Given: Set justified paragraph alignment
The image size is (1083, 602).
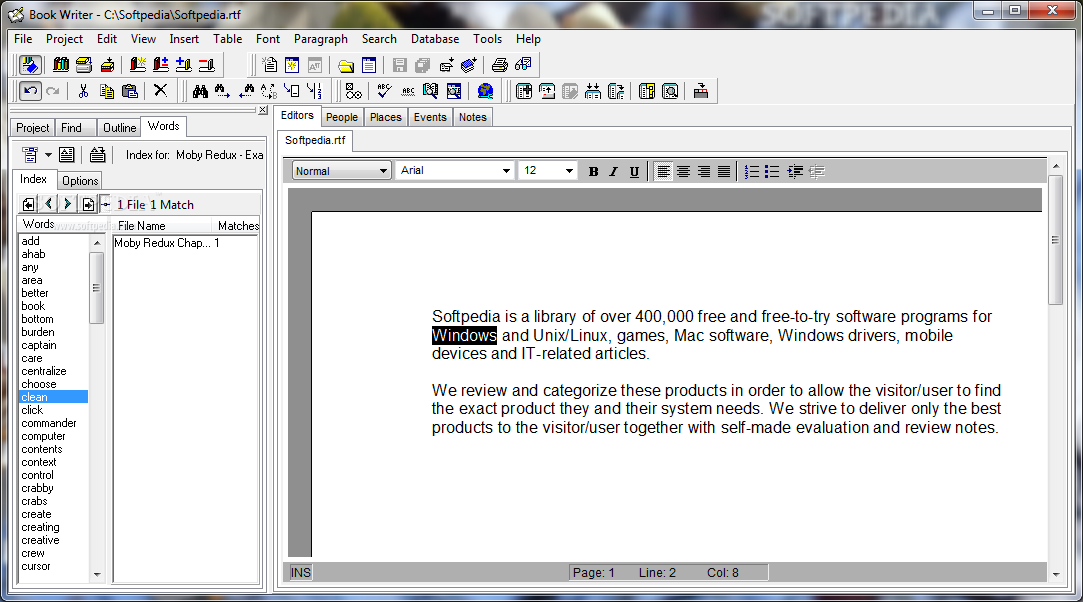Looking at the screenshot, I should [723, 171].
